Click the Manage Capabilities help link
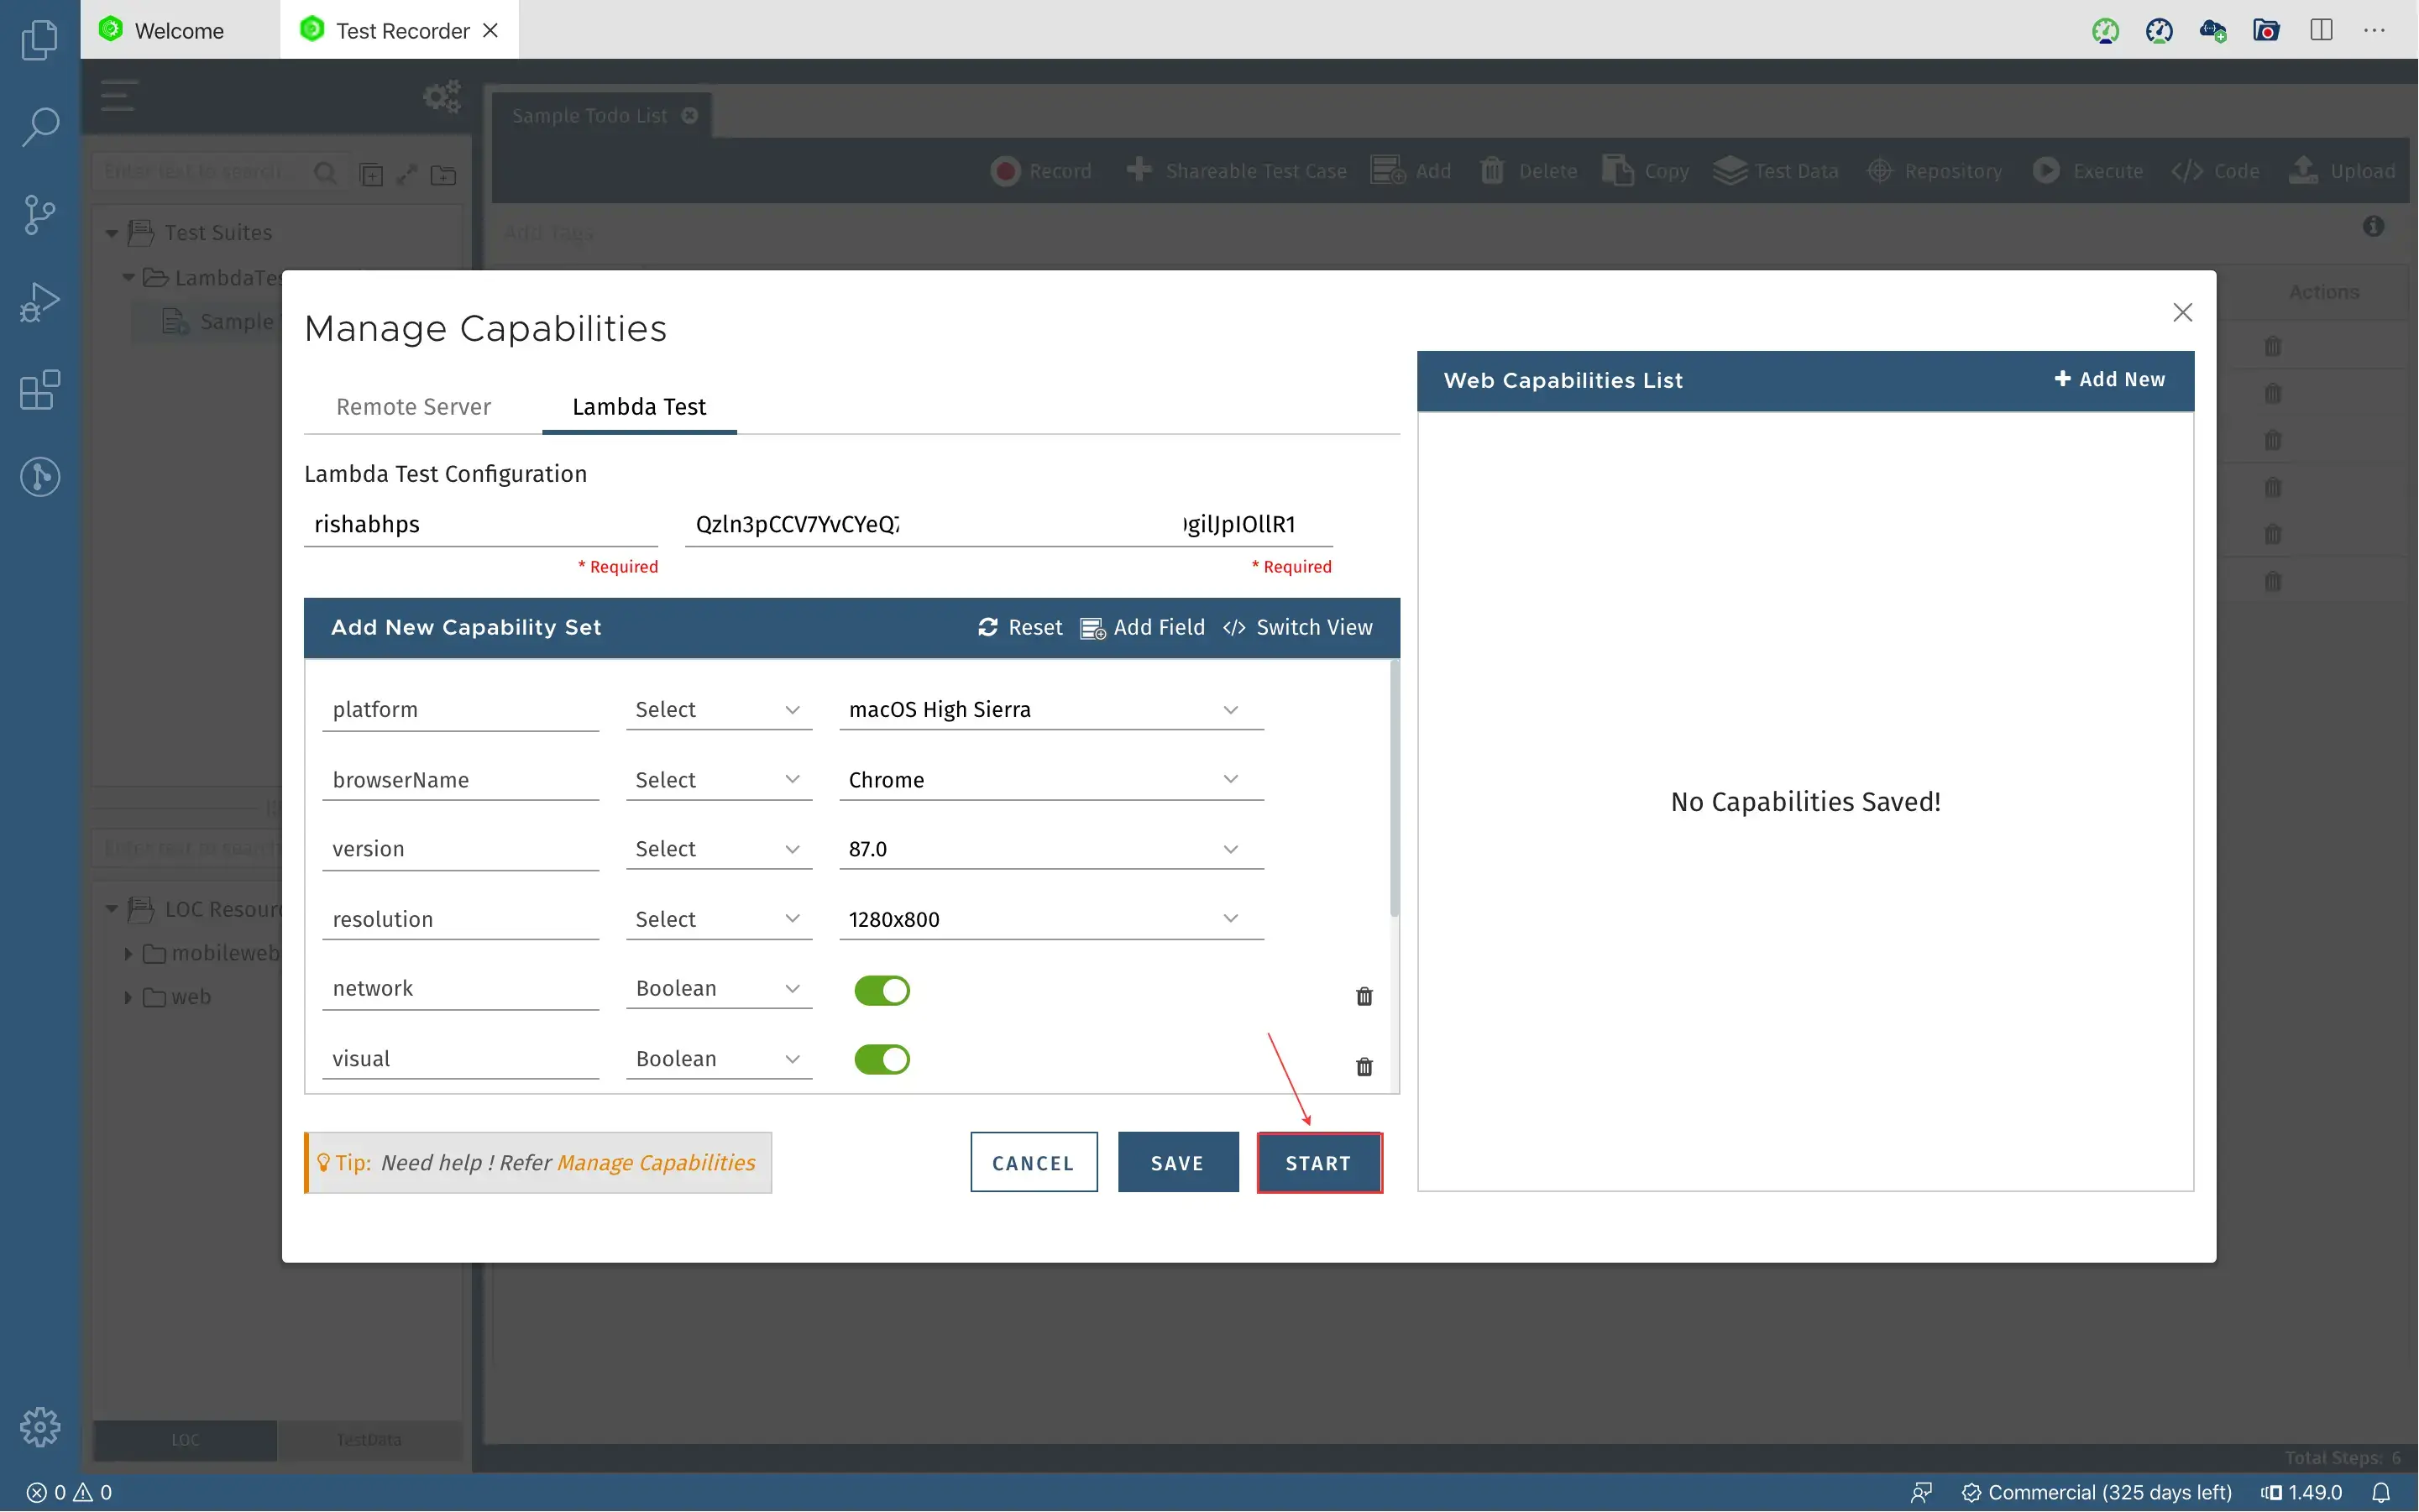 coord(653,1162)
